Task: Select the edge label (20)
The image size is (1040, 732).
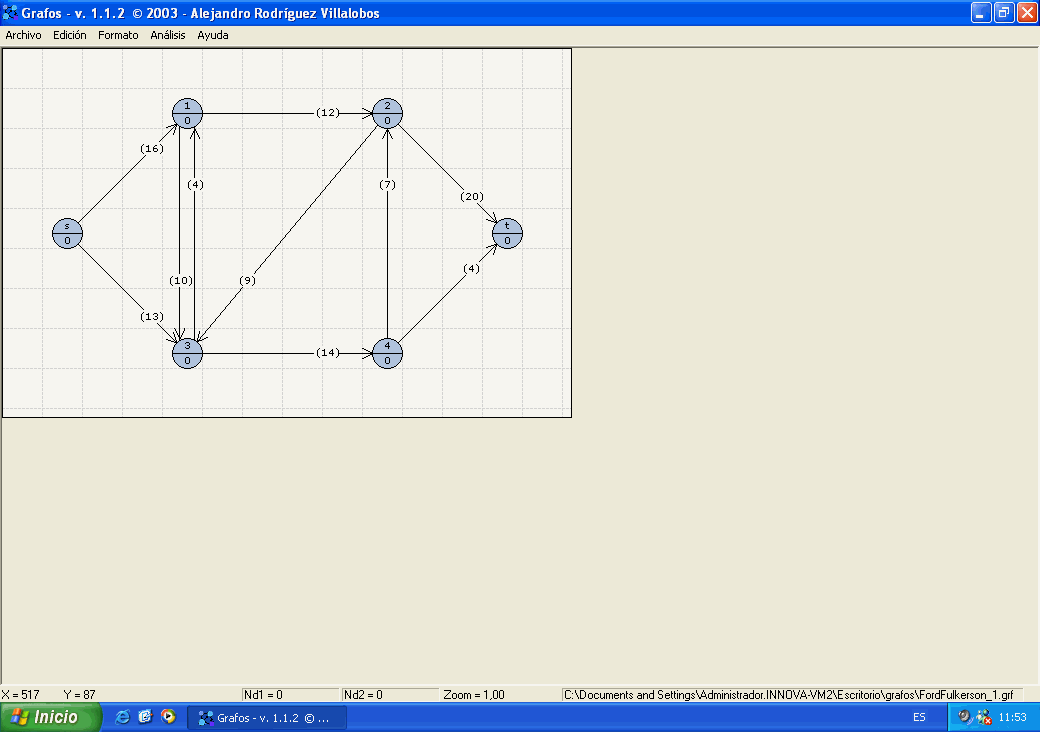Action: point(472,197)
